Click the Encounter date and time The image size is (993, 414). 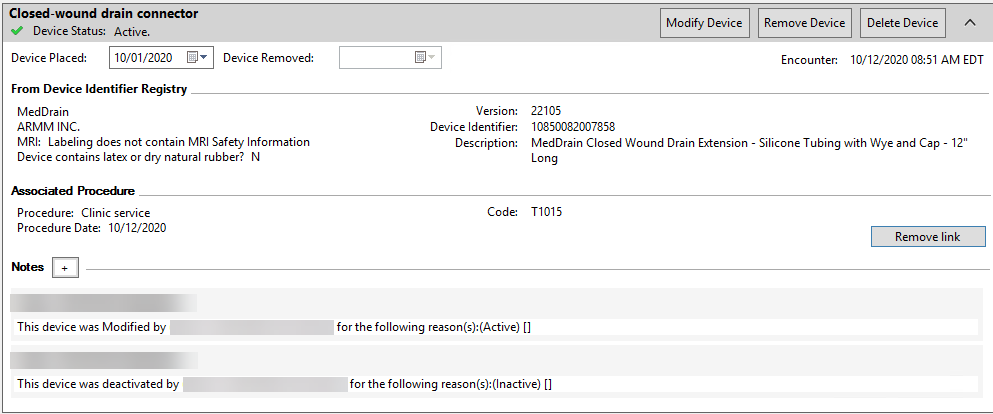pyautogui.click(x=916, y=60)
